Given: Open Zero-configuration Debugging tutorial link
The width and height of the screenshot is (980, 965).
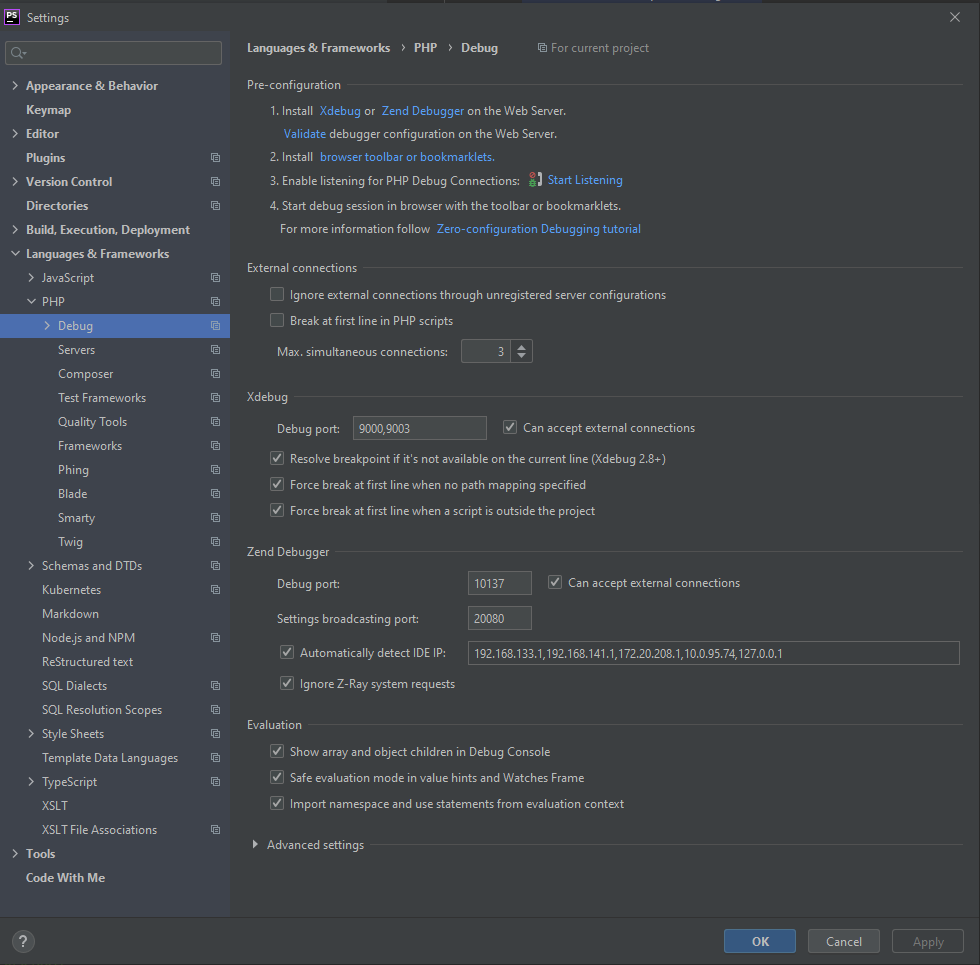Looking at the screenshot, I should pos(538,229).
